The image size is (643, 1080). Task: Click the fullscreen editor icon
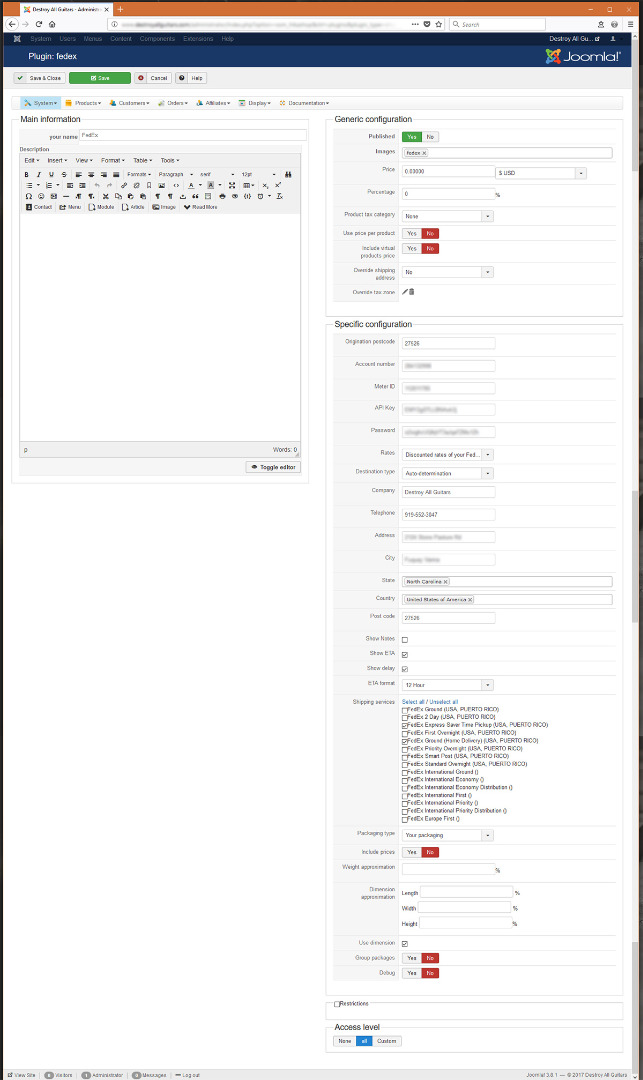click(232, 185)
